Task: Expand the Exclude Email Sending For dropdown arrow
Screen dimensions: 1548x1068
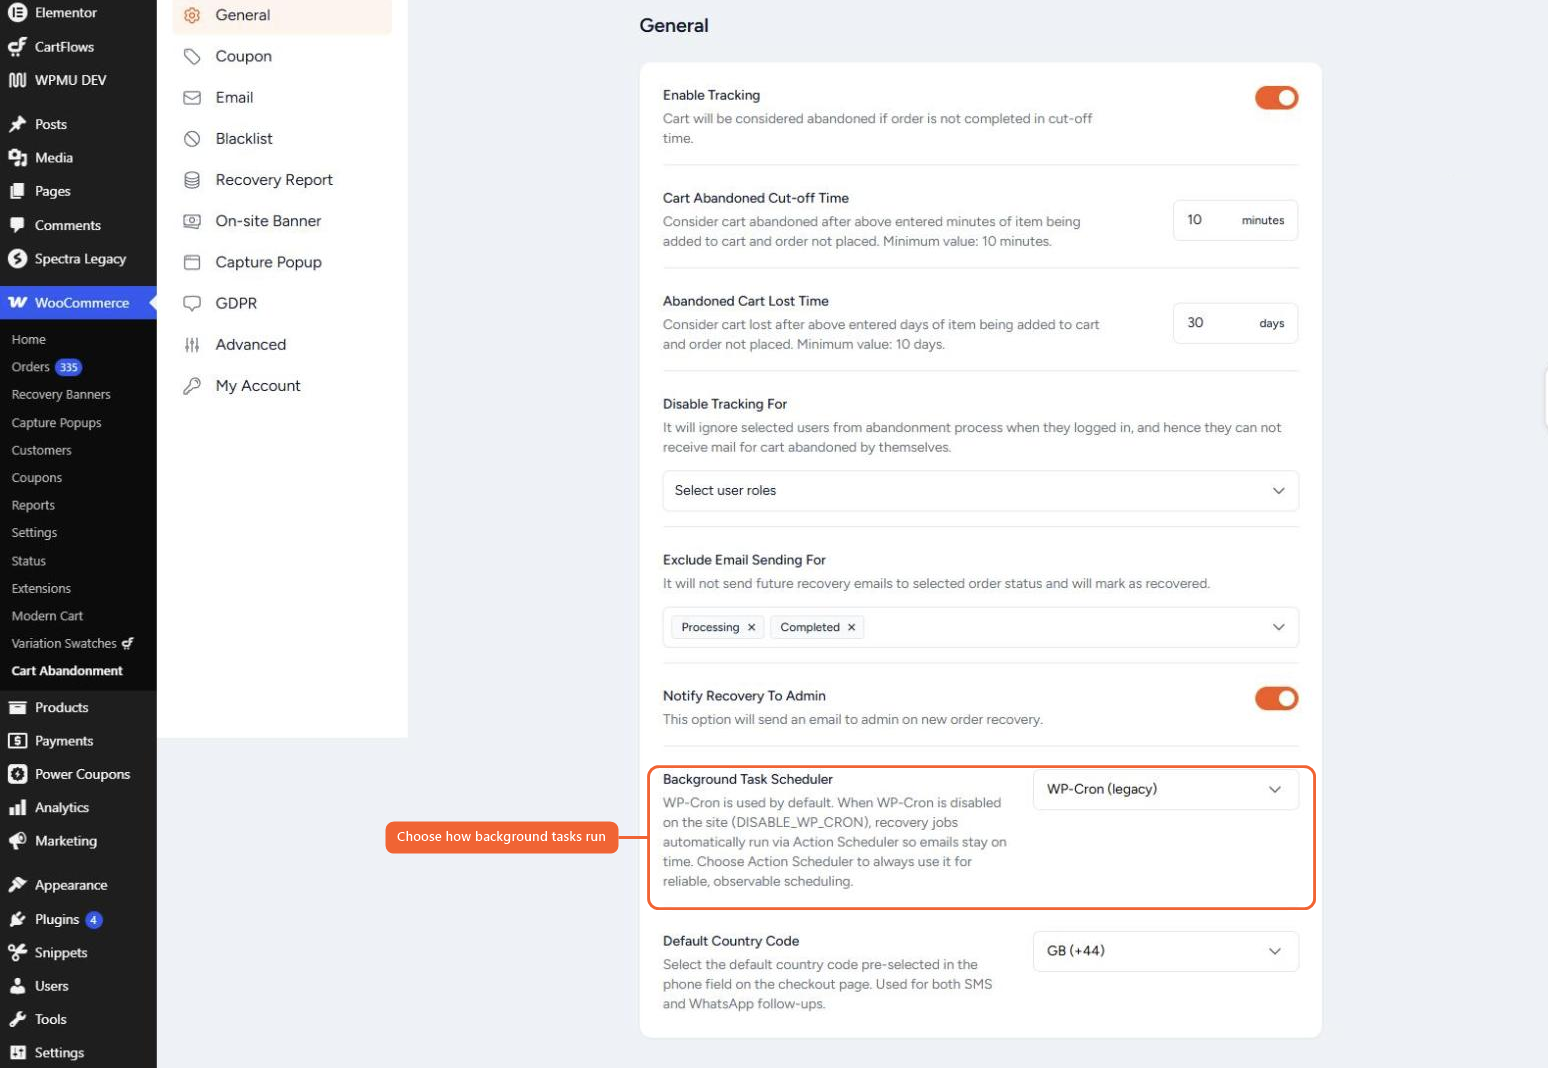Action: [1278, 627]
